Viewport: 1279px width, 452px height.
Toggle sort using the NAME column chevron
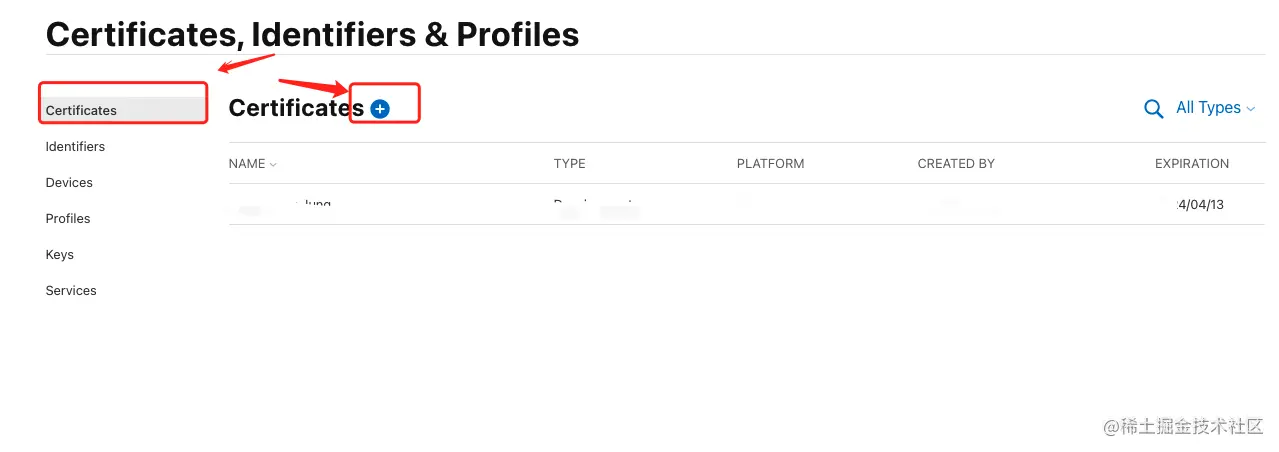click(274, 164)
